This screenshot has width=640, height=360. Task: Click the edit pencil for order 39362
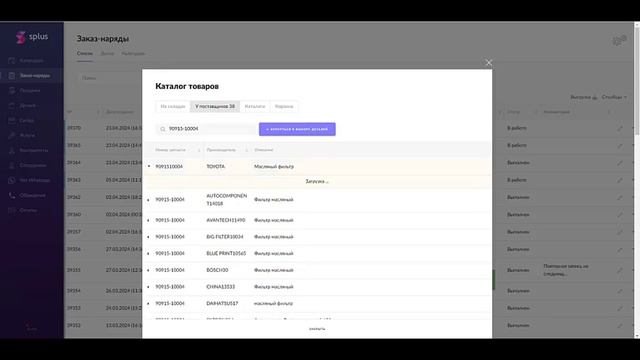tap(620, 197)
